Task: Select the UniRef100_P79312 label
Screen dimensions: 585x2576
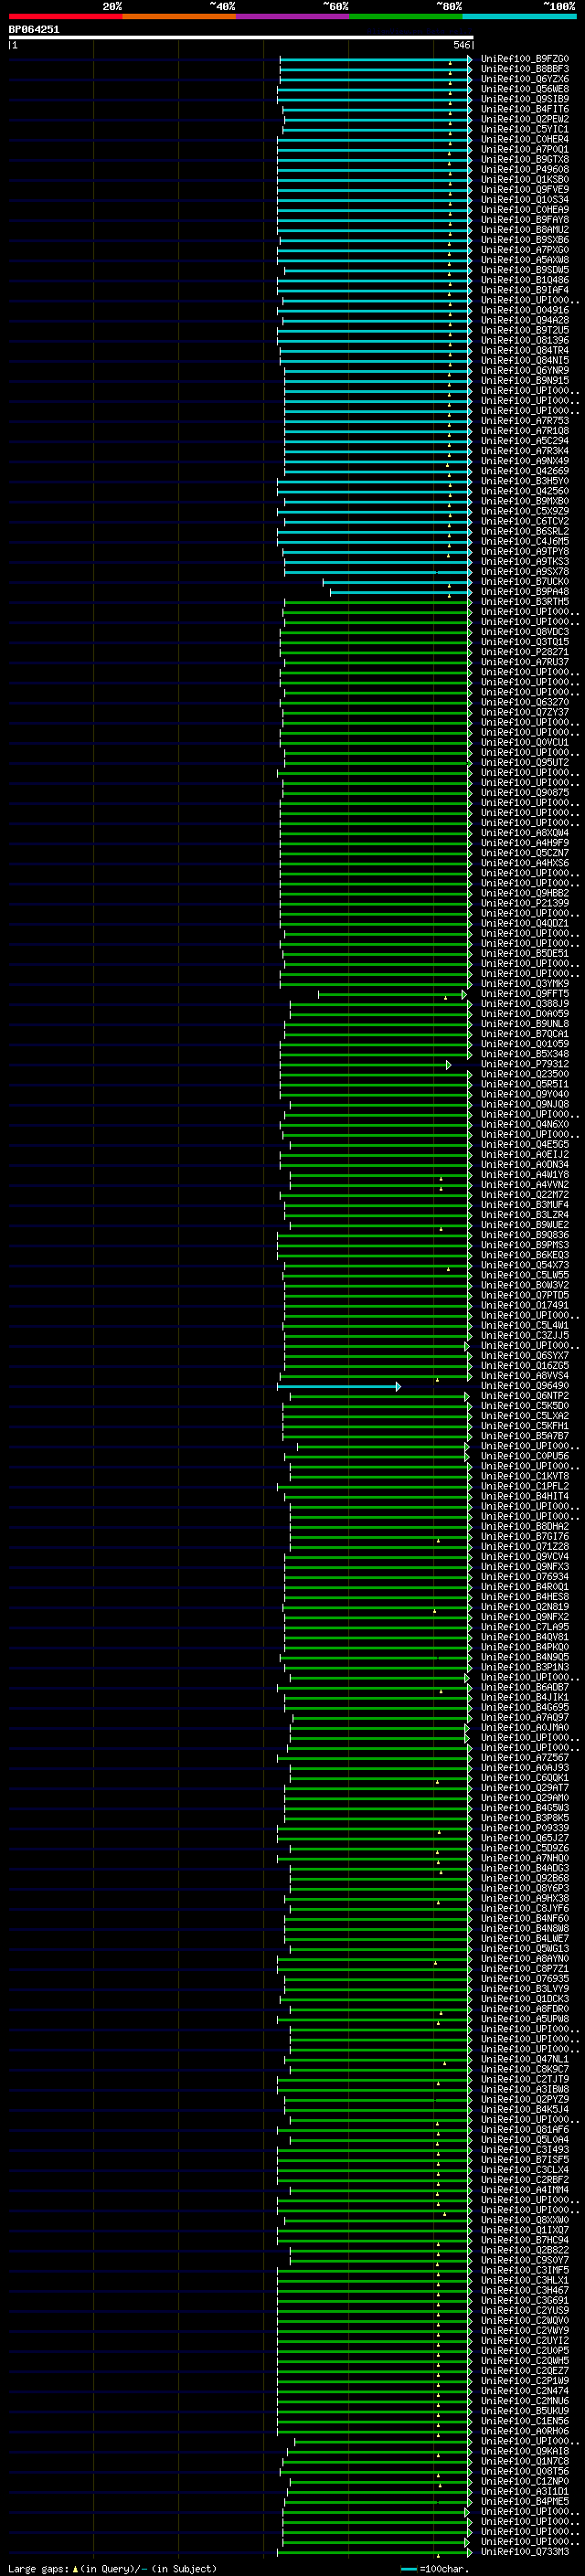Action: pos(524,1064)
